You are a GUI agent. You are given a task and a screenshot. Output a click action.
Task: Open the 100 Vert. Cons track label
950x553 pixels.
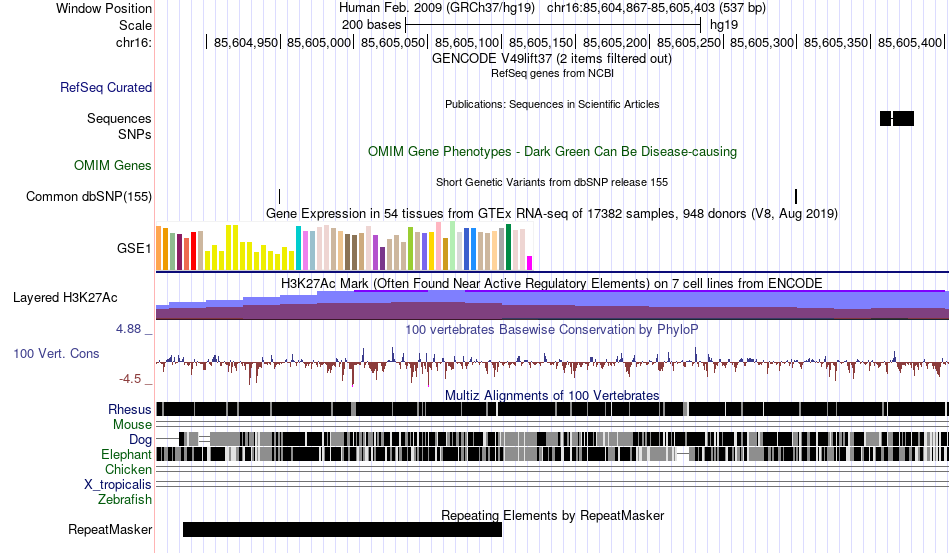56,353
